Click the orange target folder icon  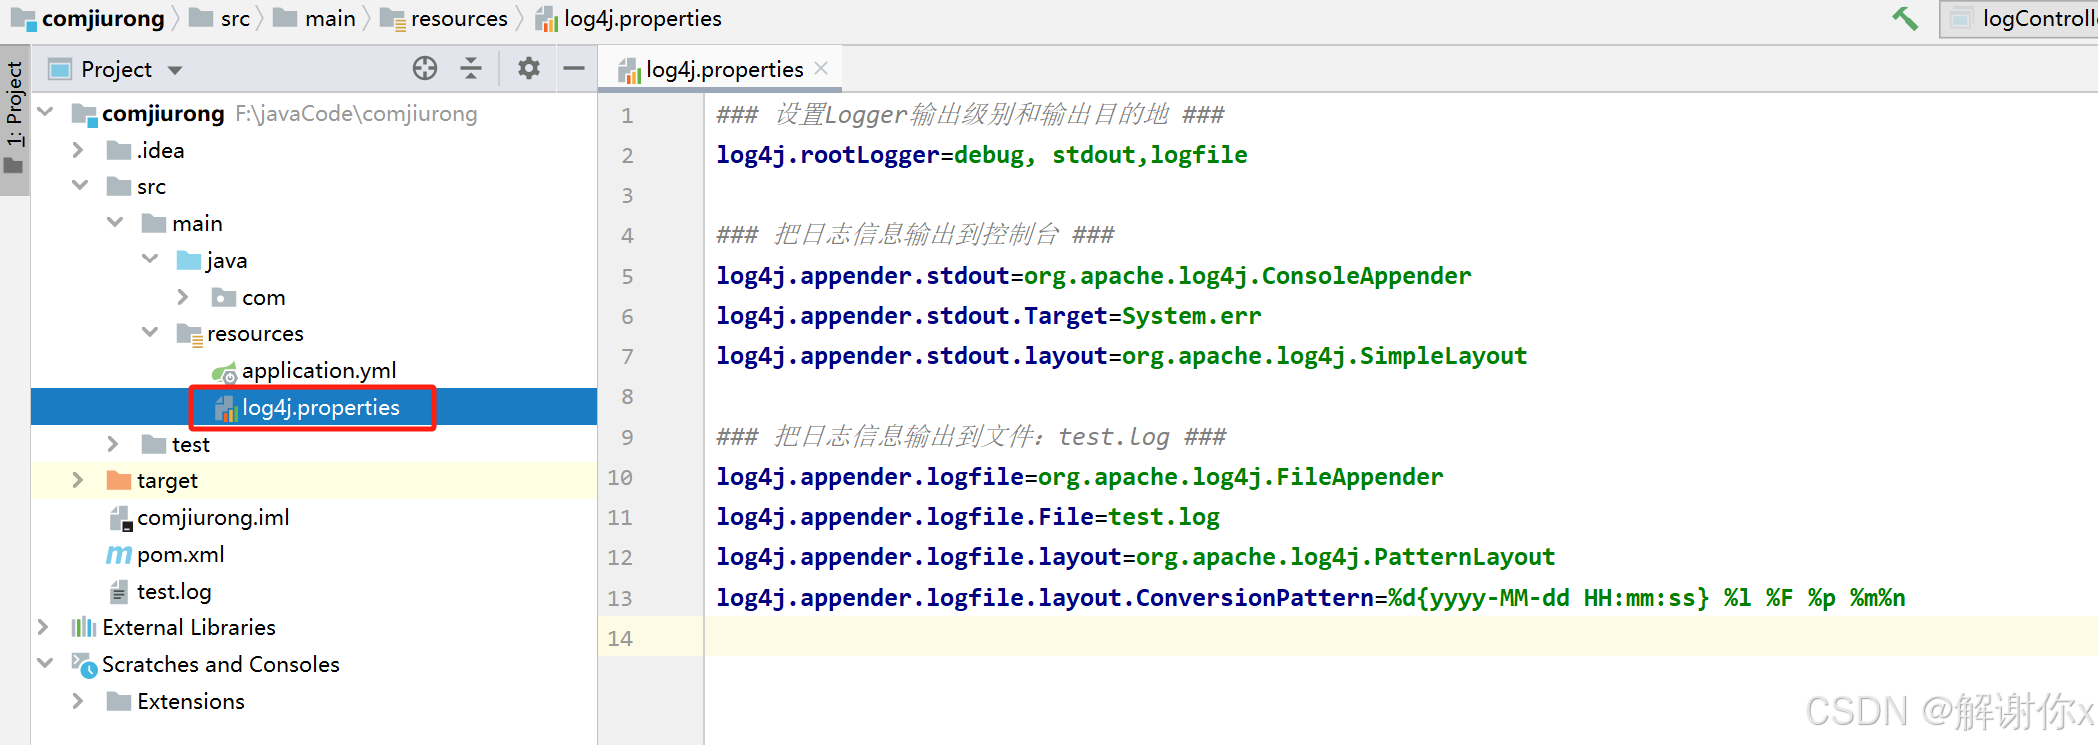(x=119, y=480)
